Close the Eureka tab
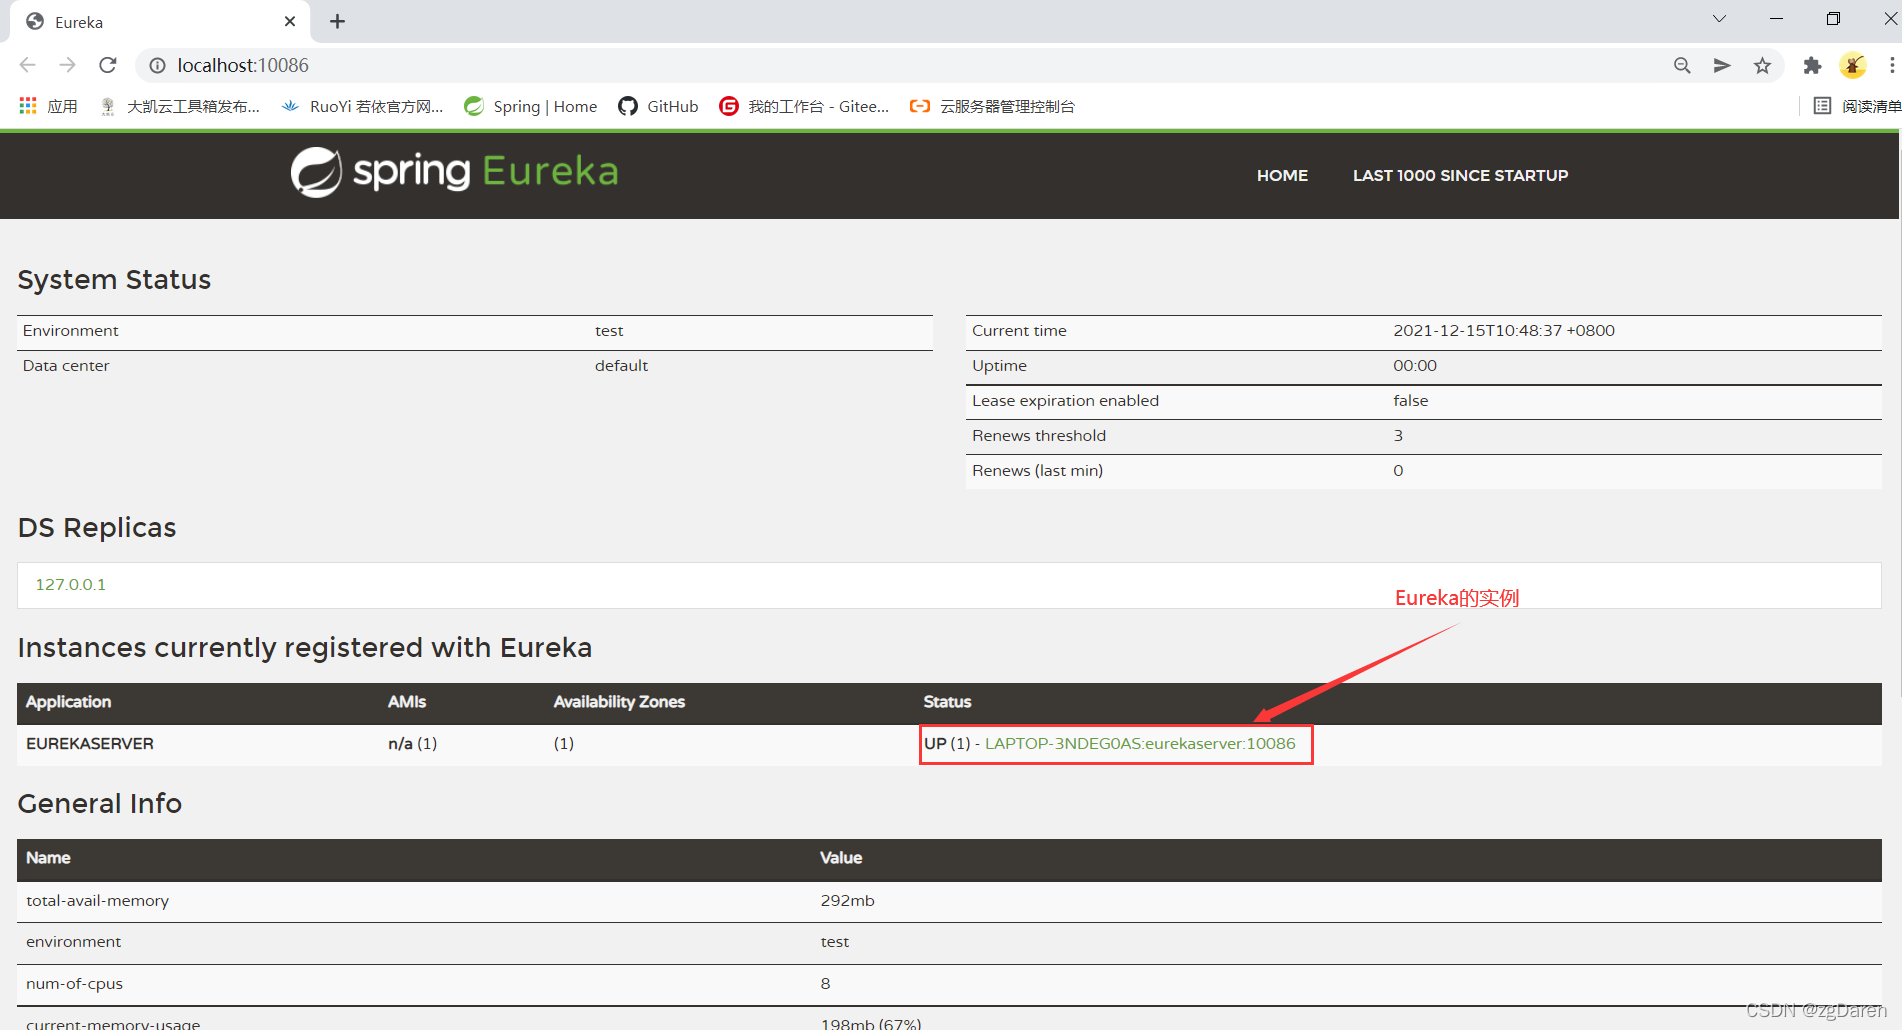The height and width of the screenshot is (1030, 1902). 290,21
